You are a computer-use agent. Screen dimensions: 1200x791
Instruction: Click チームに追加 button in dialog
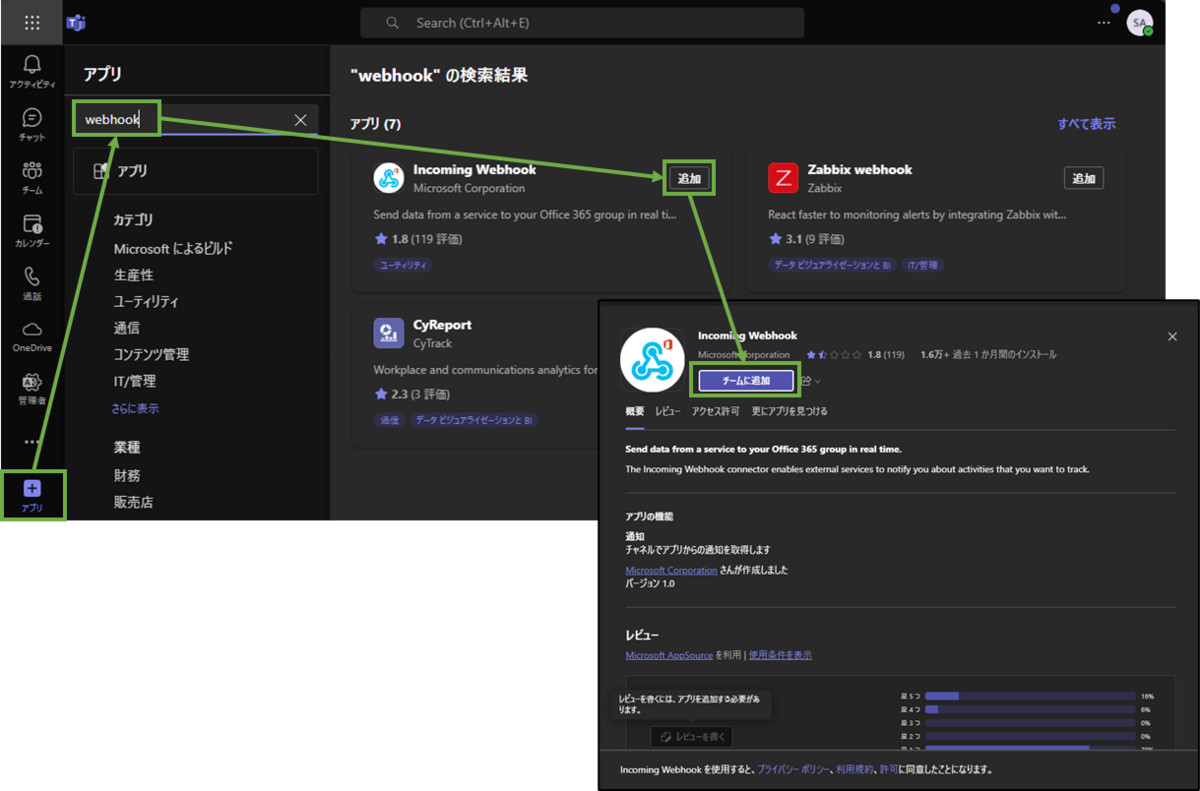pos(747,380)
